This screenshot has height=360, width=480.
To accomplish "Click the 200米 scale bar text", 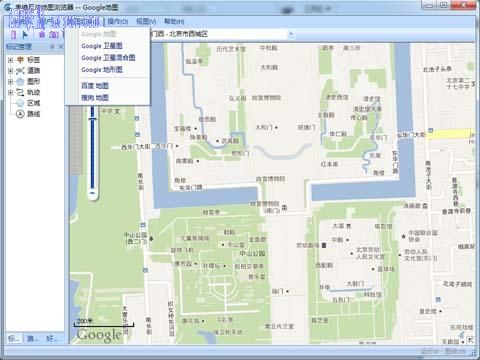I will (x=85, y=321).
